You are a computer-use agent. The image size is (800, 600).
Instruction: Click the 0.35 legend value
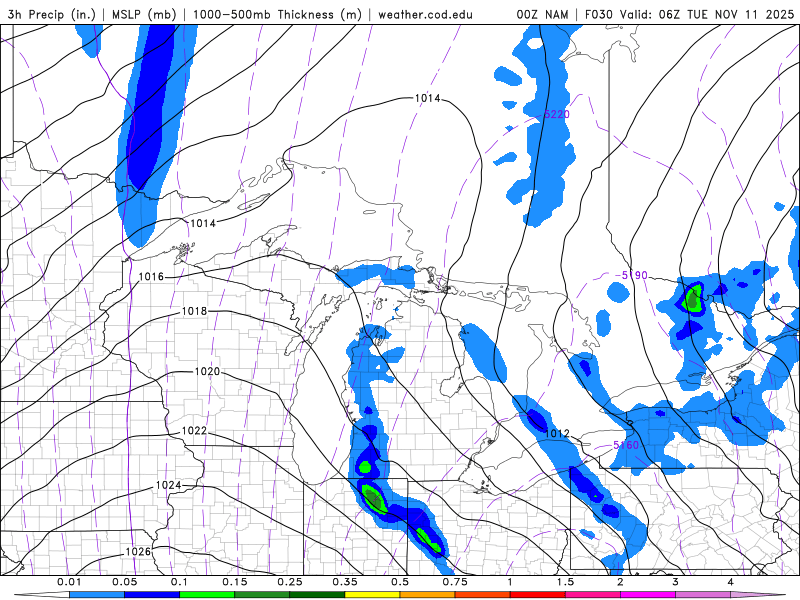(345, 582)
